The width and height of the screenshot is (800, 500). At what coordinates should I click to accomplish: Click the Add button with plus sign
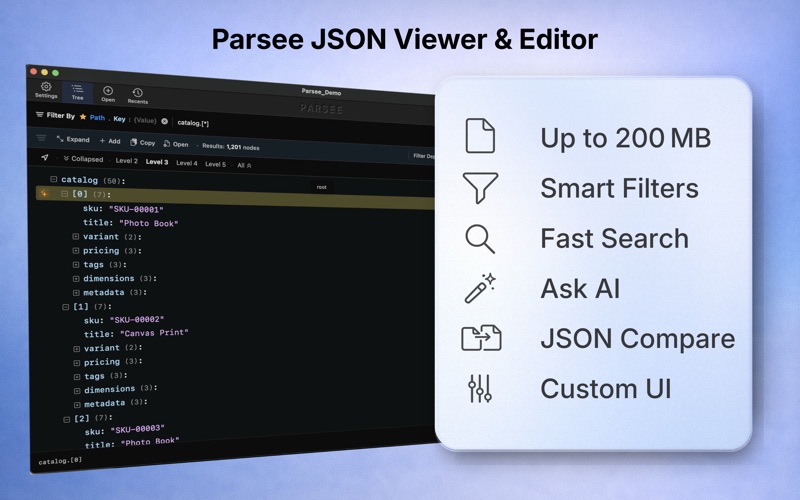(x=110, y=141)
